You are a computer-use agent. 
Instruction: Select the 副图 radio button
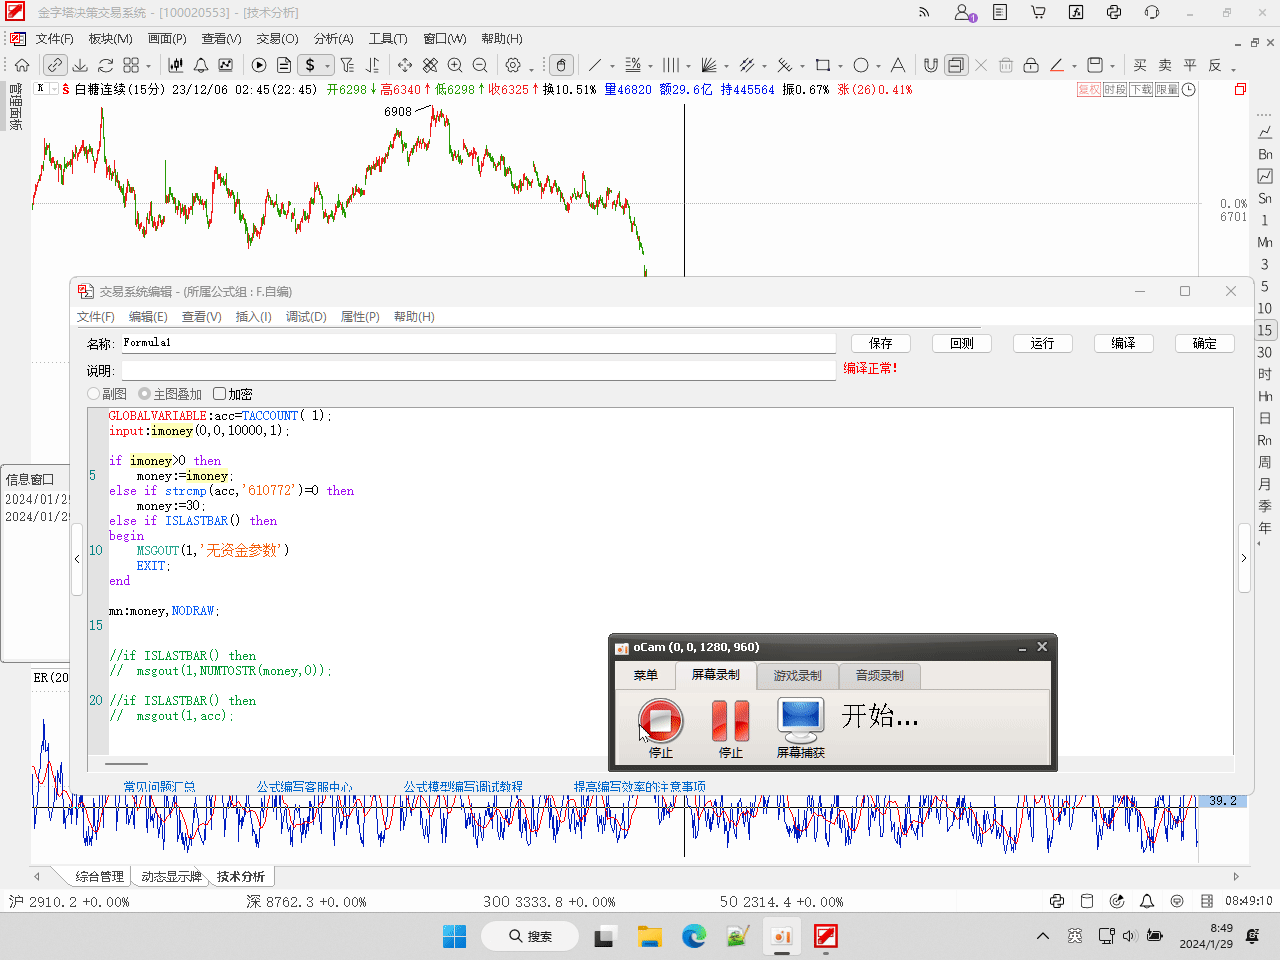(94, 394)
